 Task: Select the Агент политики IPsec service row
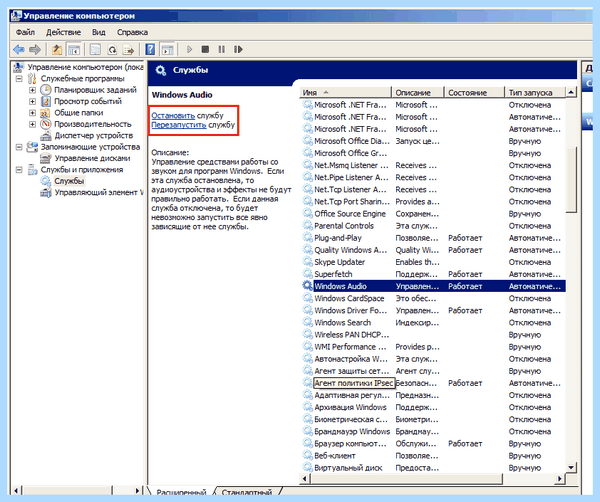pos(434,383)
